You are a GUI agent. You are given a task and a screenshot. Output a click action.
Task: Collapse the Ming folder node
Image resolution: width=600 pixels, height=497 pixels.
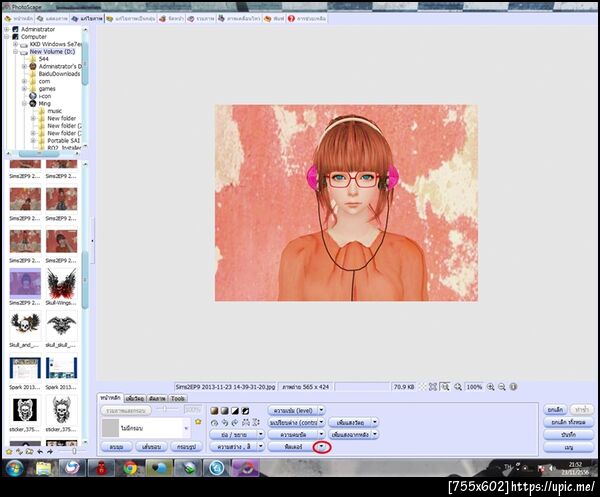[x=24, y=104]
